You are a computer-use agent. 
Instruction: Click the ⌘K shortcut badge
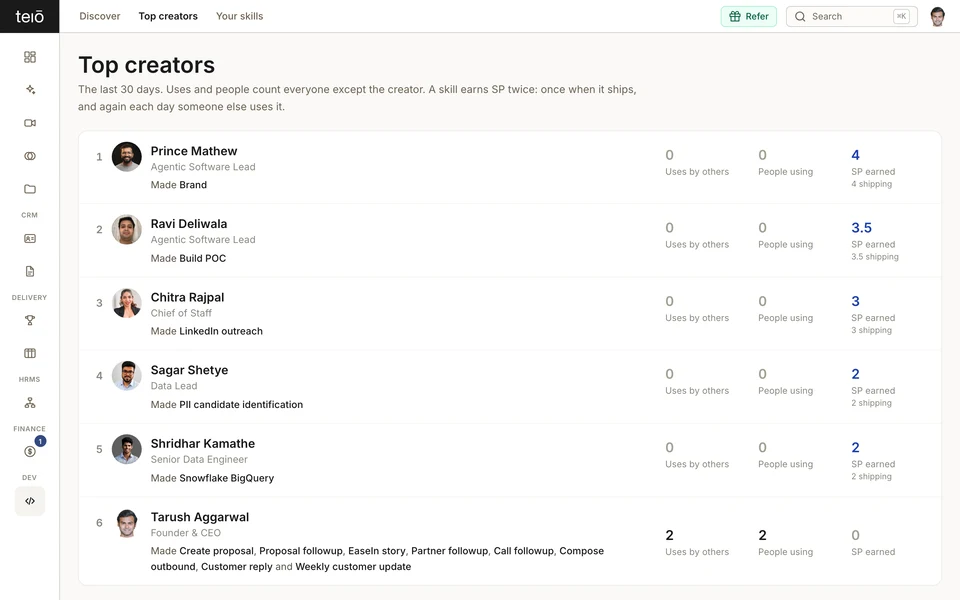pos(901,17)
